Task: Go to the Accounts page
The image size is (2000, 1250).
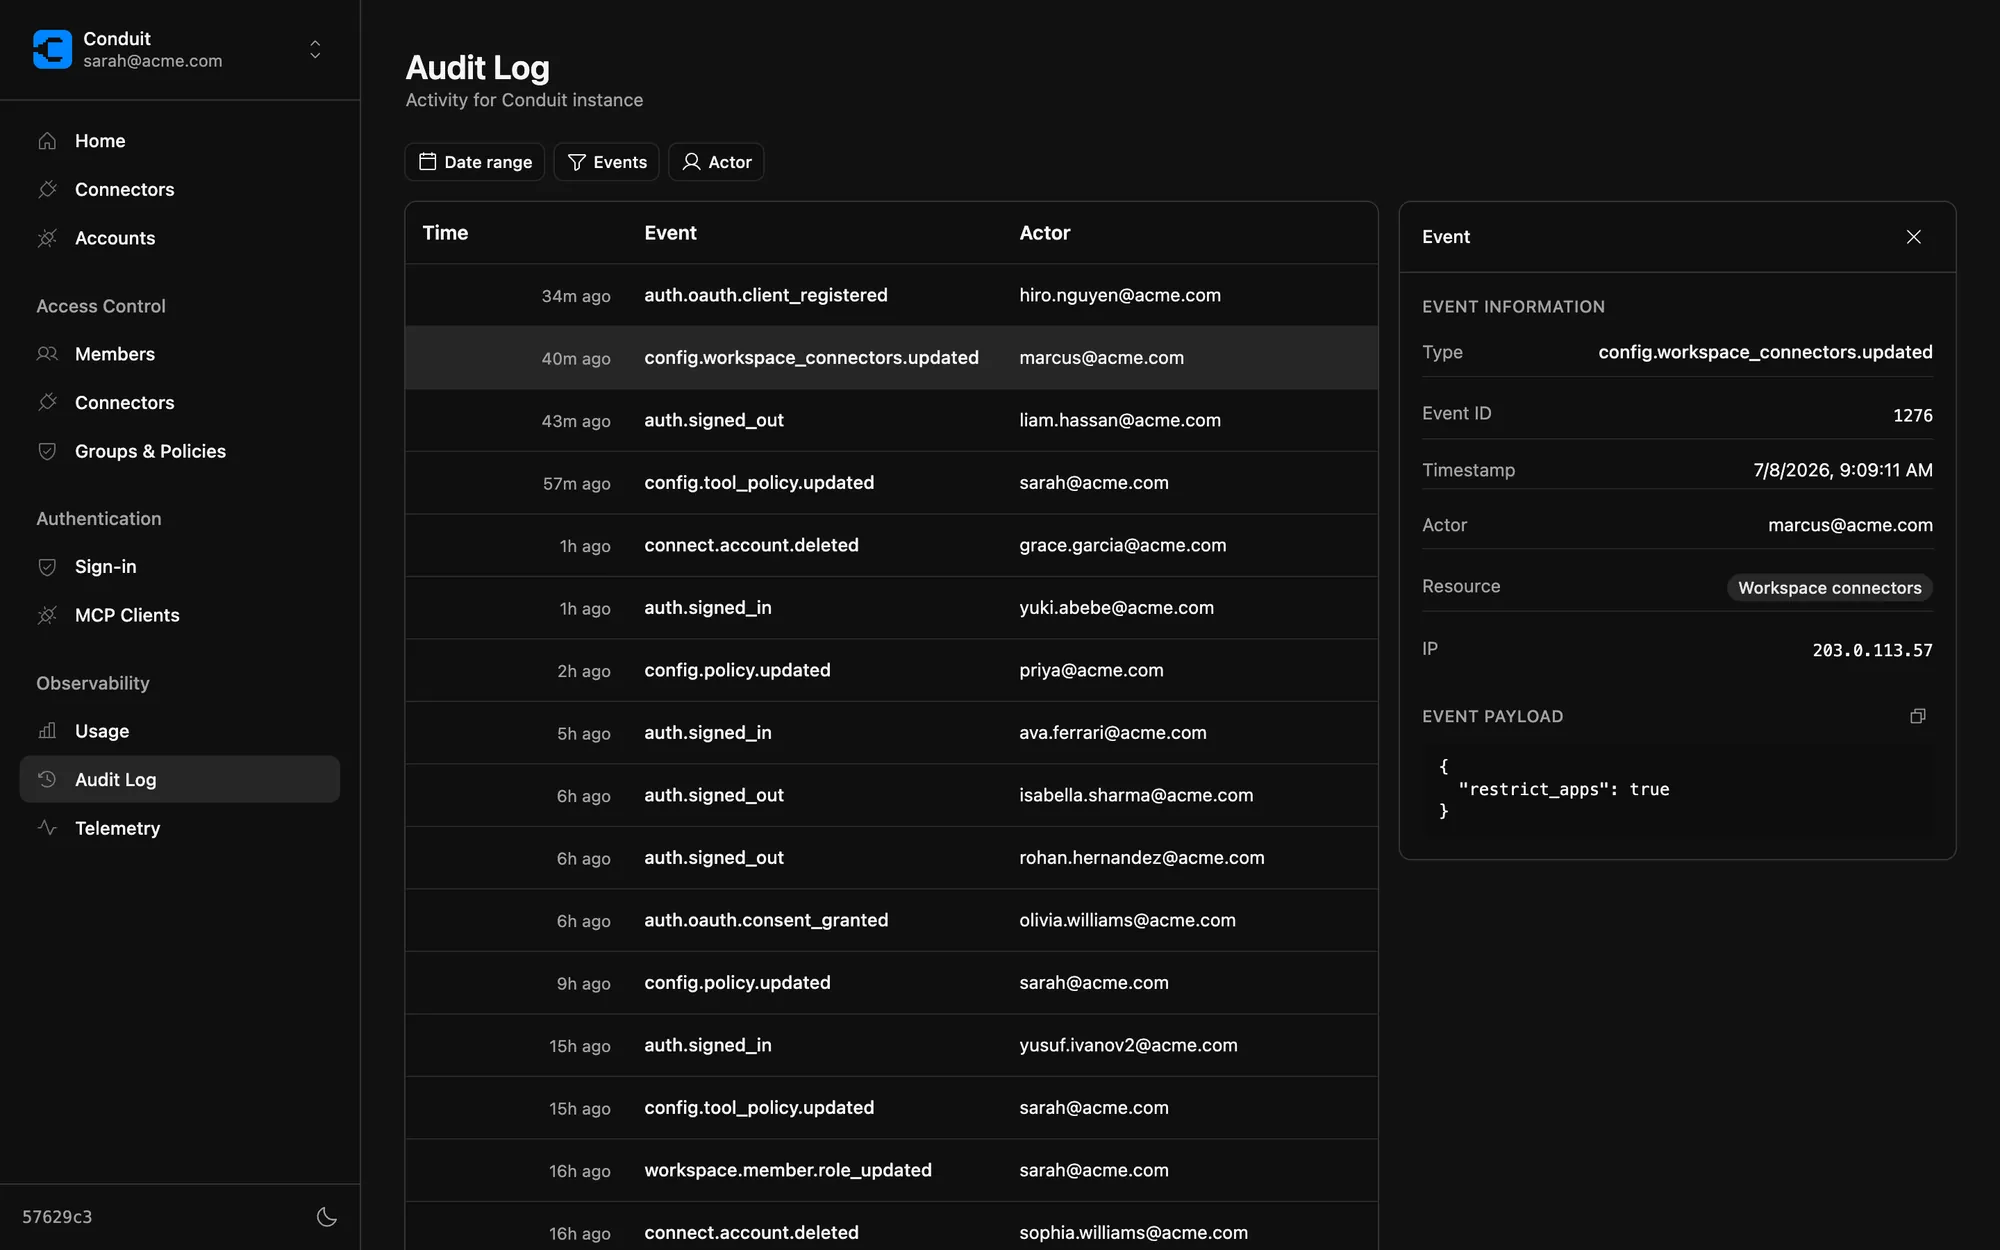Action: pos(180,238)
